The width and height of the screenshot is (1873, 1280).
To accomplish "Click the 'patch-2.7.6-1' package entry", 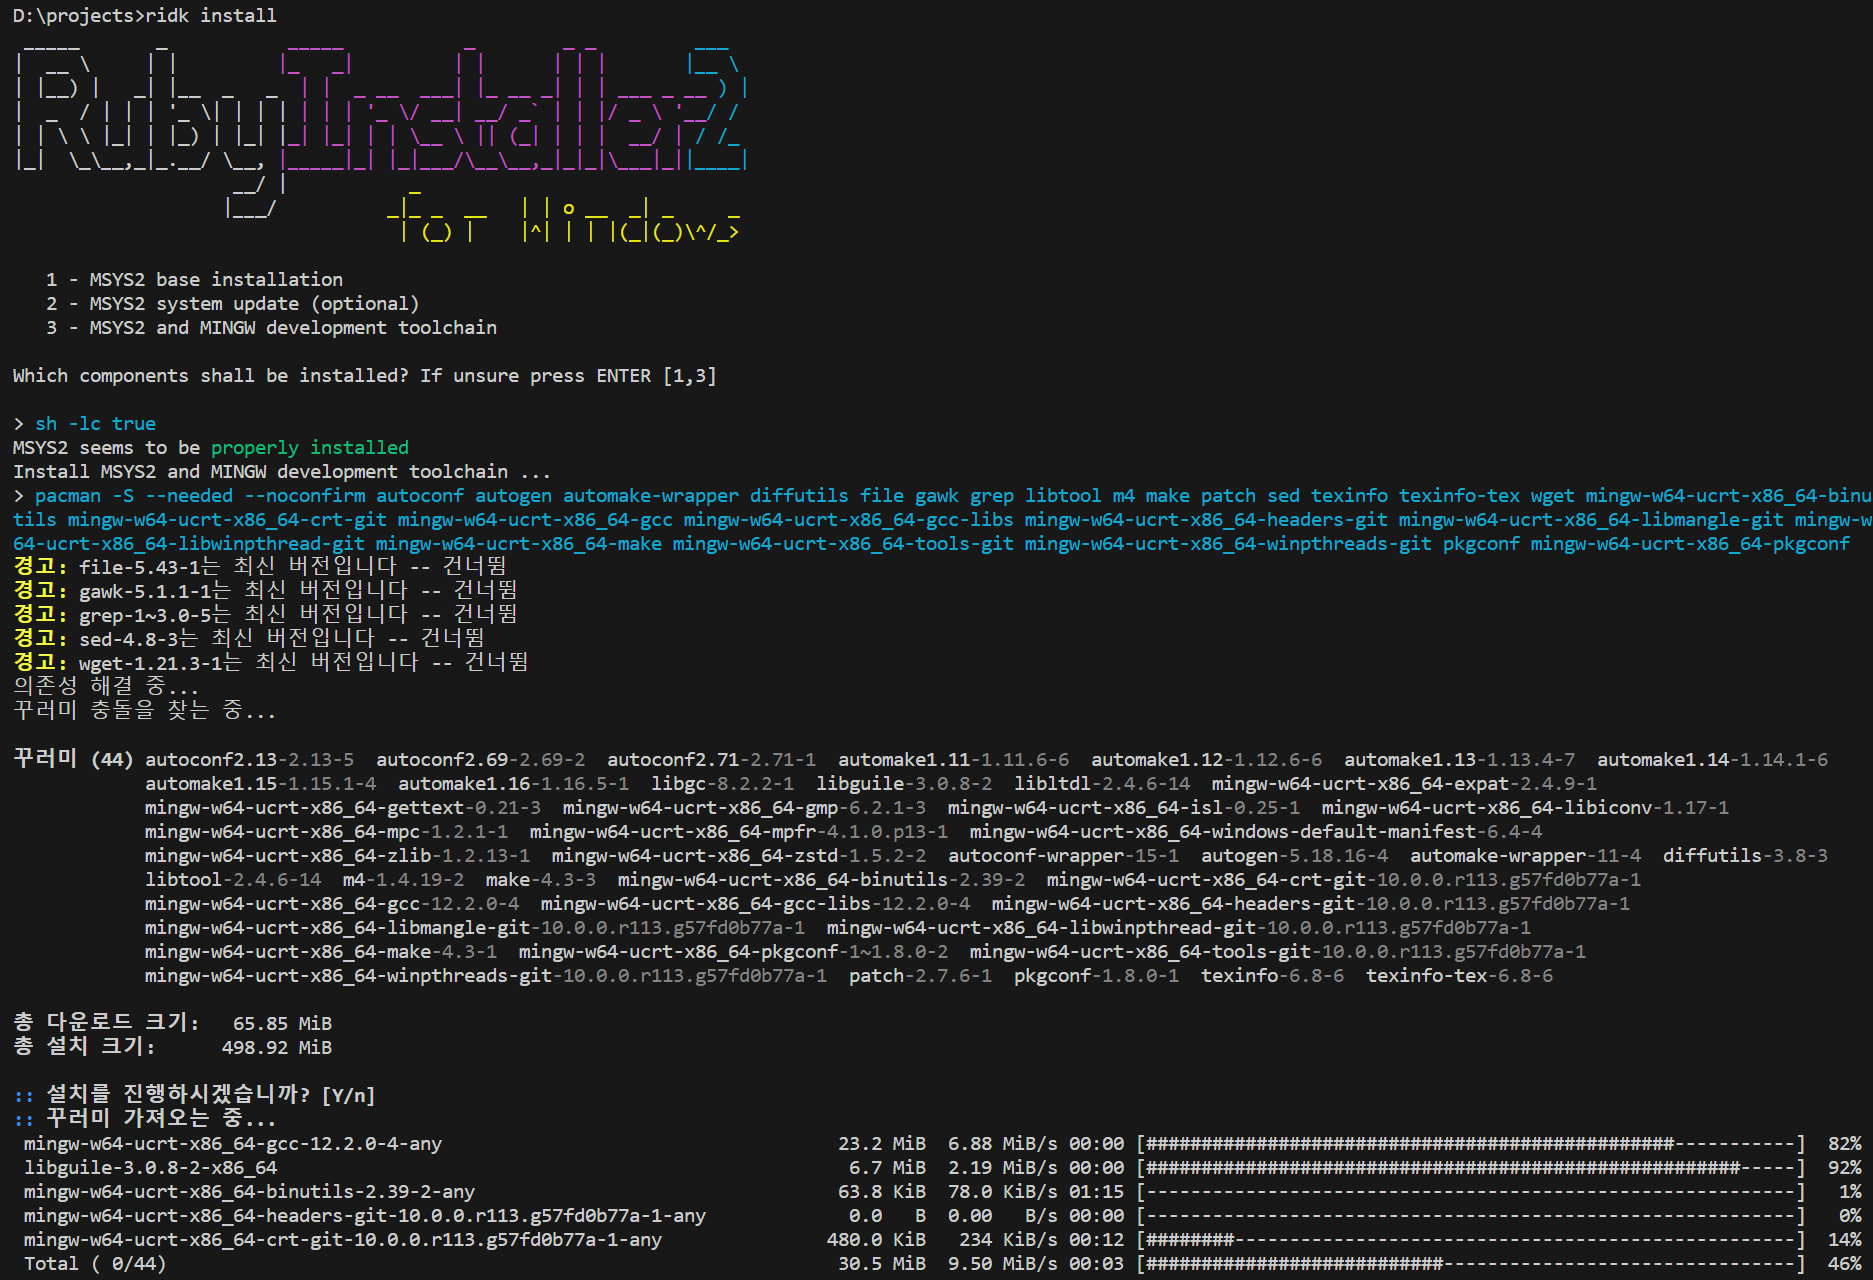I will pyautogui.click(x=920, y=975).
